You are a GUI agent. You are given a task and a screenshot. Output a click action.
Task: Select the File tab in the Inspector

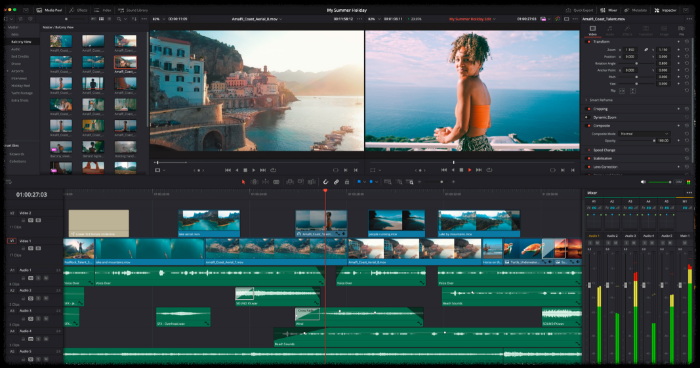(681, 30)
